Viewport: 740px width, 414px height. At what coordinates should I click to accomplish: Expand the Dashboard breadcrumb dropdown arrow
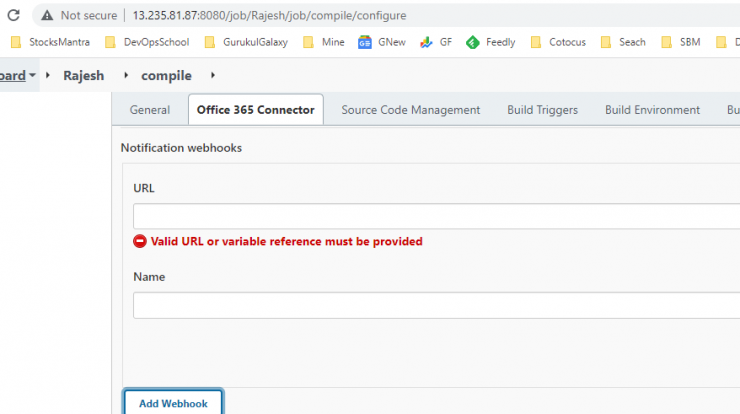tap(32, 75)
